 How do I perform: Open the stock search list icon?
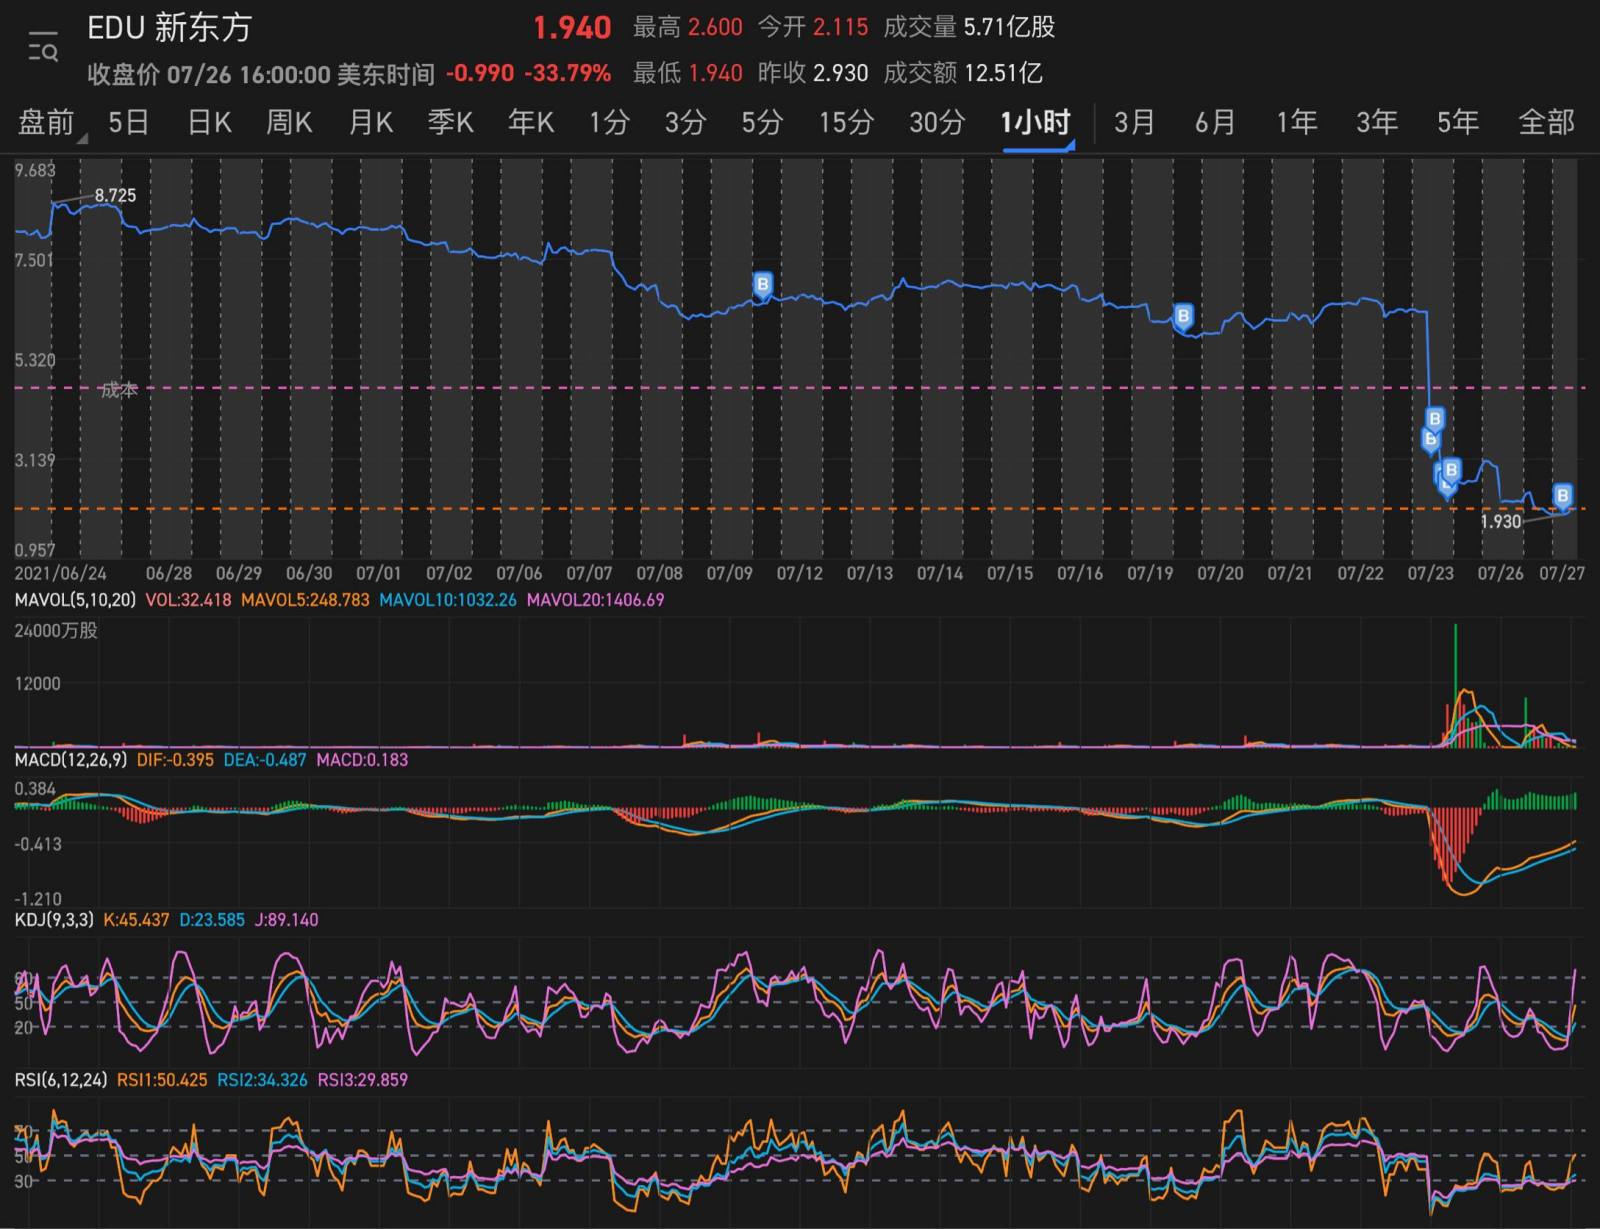point(42,47)
